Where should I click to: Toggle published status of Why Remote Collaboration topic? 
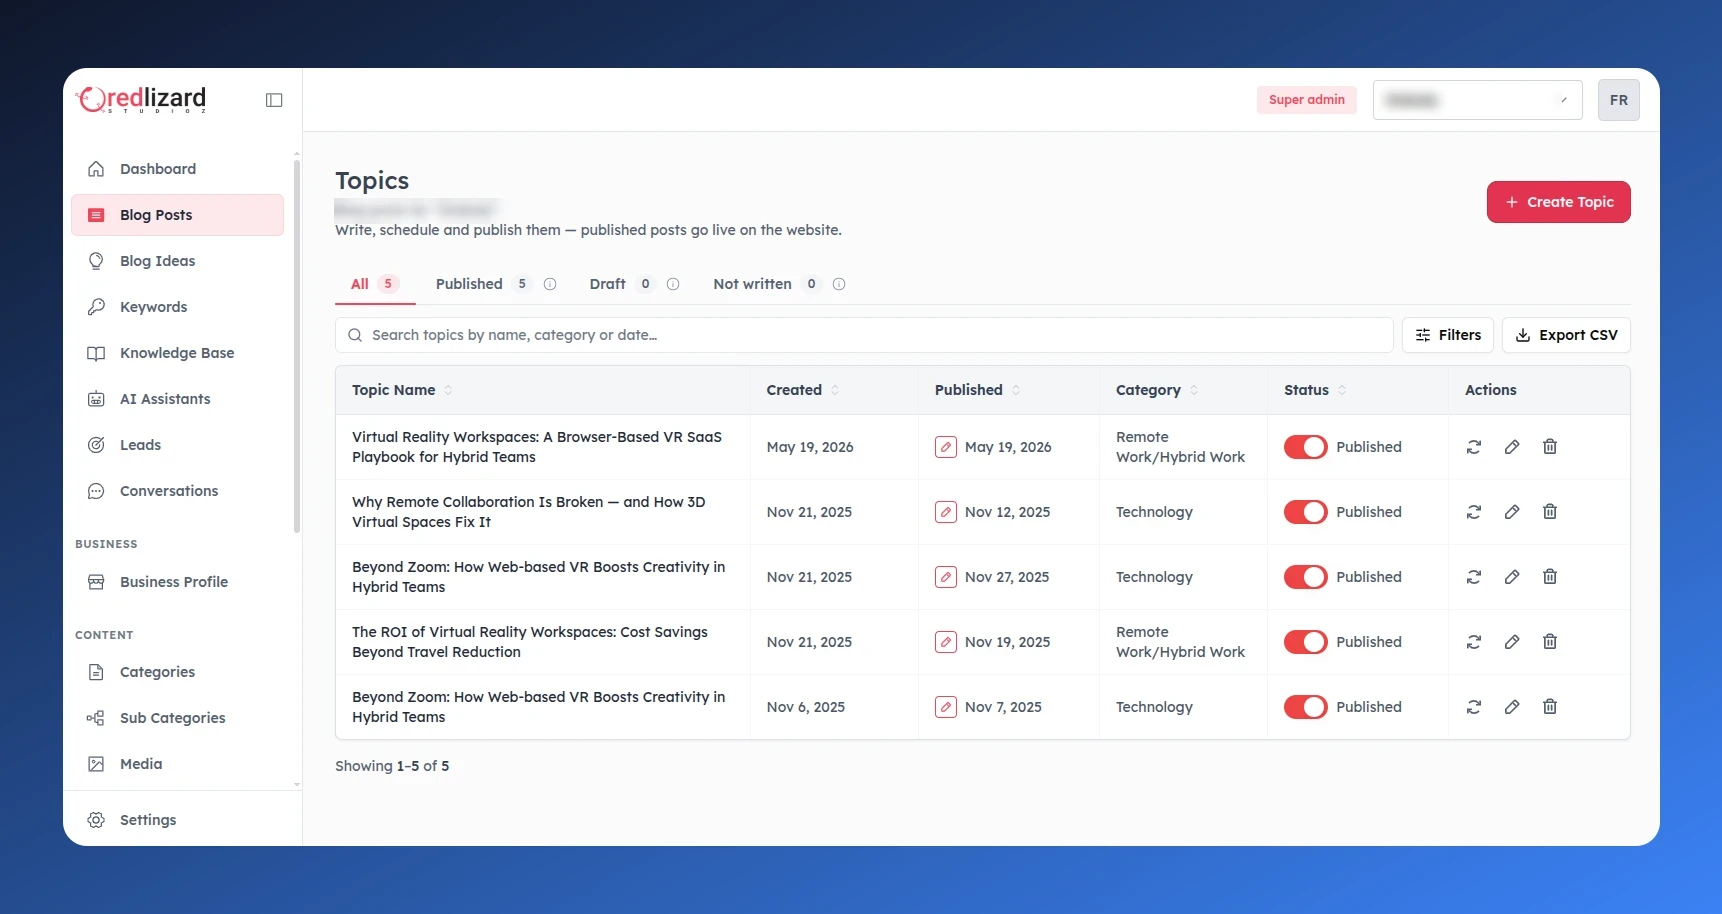(1306, 512)
